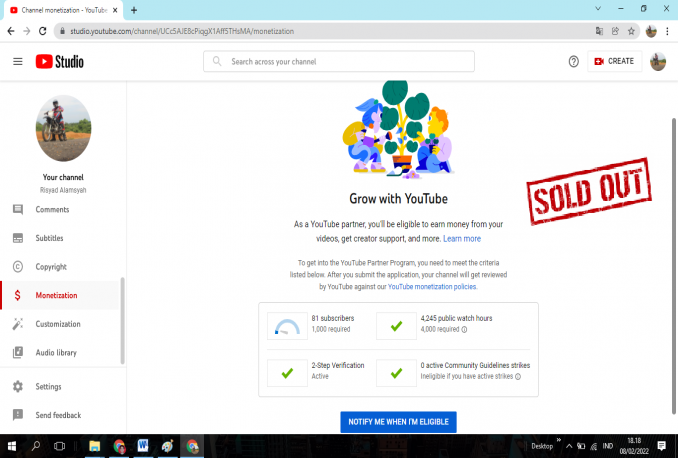Click the CREATE button
The image size is (678, 458).
[614, 62]
